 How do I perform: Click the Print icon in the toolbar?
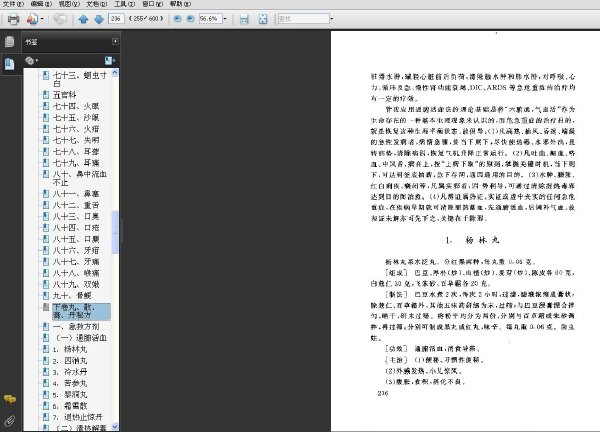point(13,19)
